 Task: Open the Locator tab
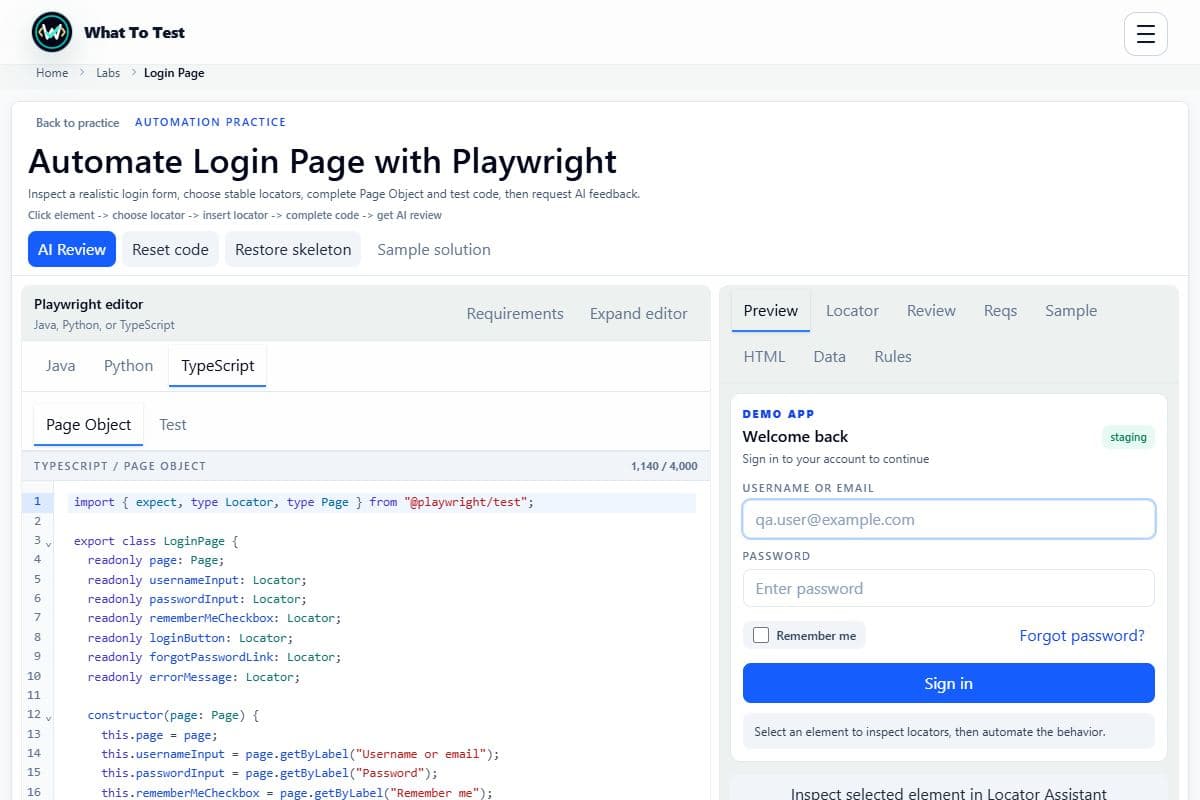(x=853, y=311)
